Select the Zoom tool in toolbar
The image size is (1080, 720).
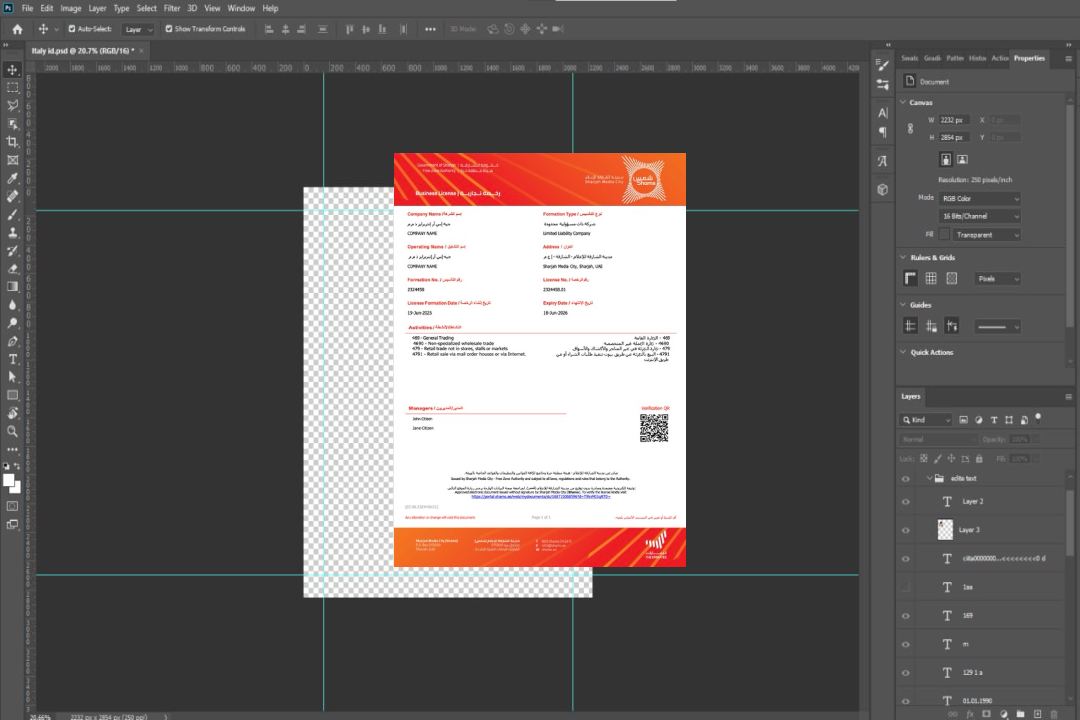(x=13, y=431)
